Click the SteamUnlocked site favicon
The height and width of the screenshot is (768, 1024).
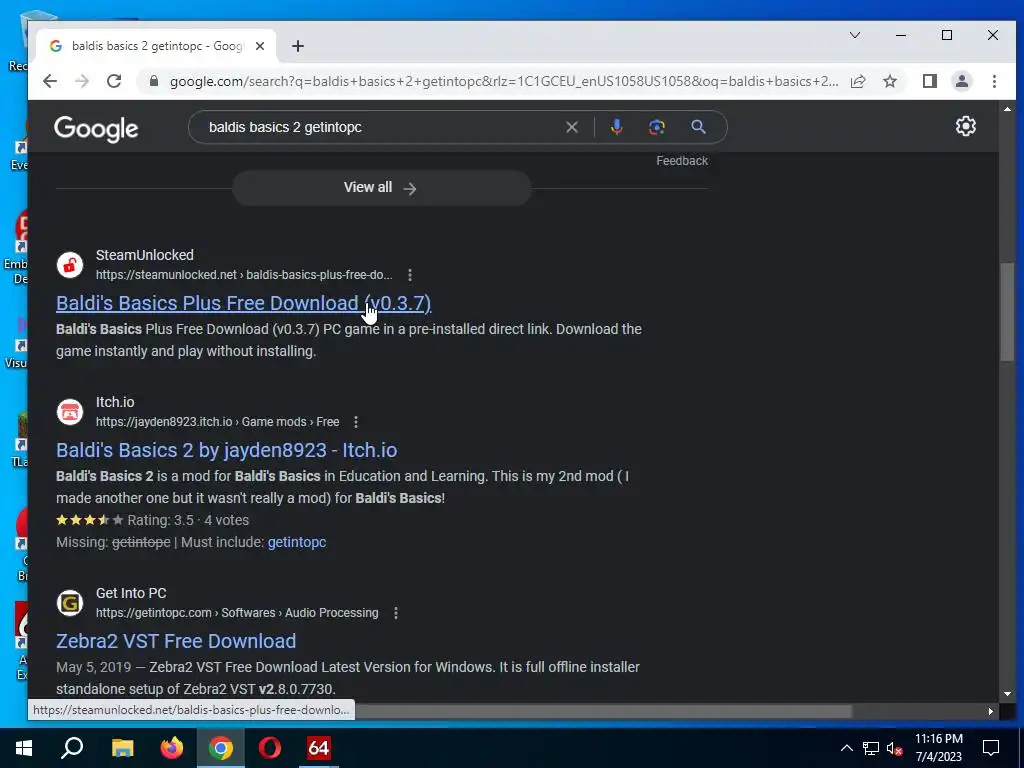coord(70,265)
